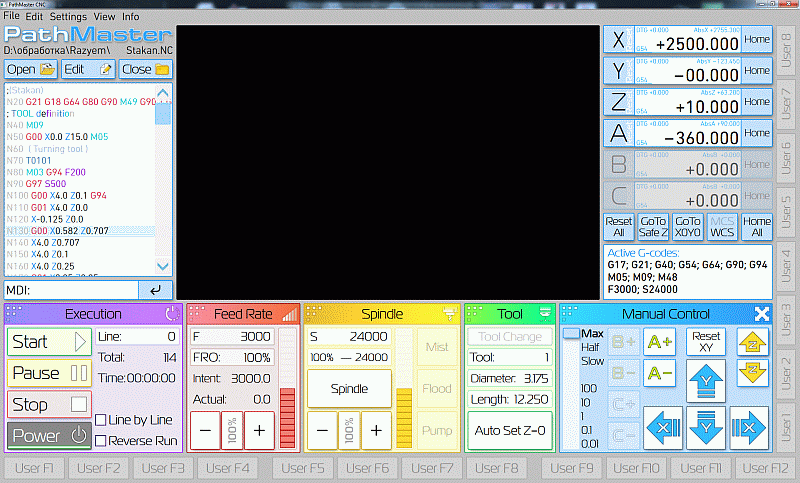The width and height of the screenshot is (800, 483).
Task: Jog X axis negative left arrow
Action: pyautogui.click(x=663, y=427)
